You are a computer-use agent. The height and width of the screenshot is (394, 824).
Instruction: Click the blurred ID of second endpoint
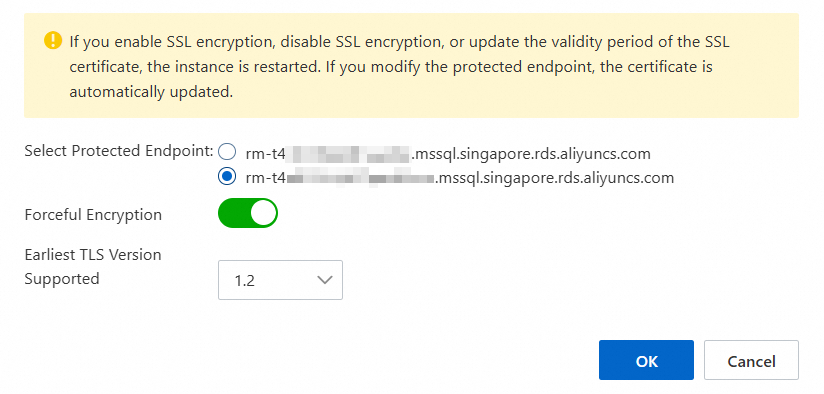(x=360, y=178)
